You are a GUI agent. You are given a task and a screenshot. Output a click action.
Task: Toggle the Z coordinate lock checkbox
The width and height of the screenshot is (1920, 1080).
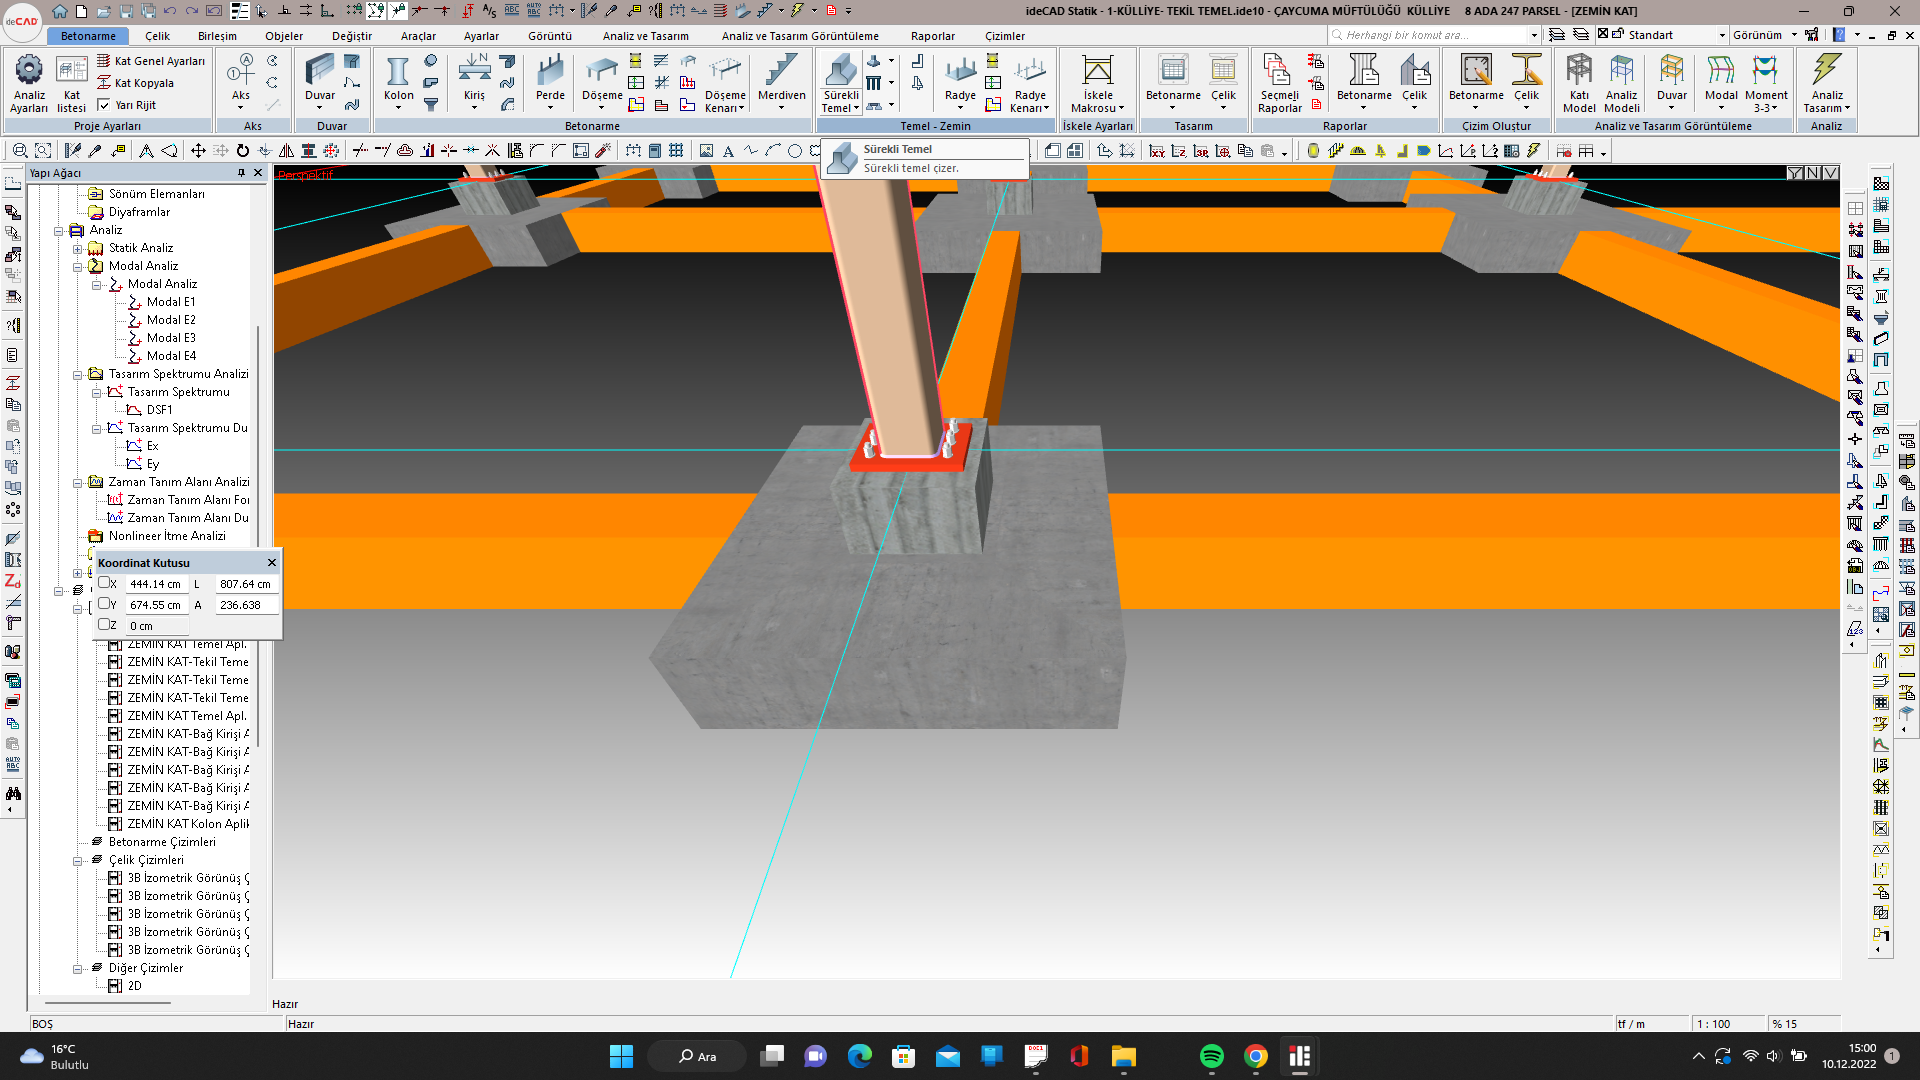pyautogui.click(x=104, y=625)
